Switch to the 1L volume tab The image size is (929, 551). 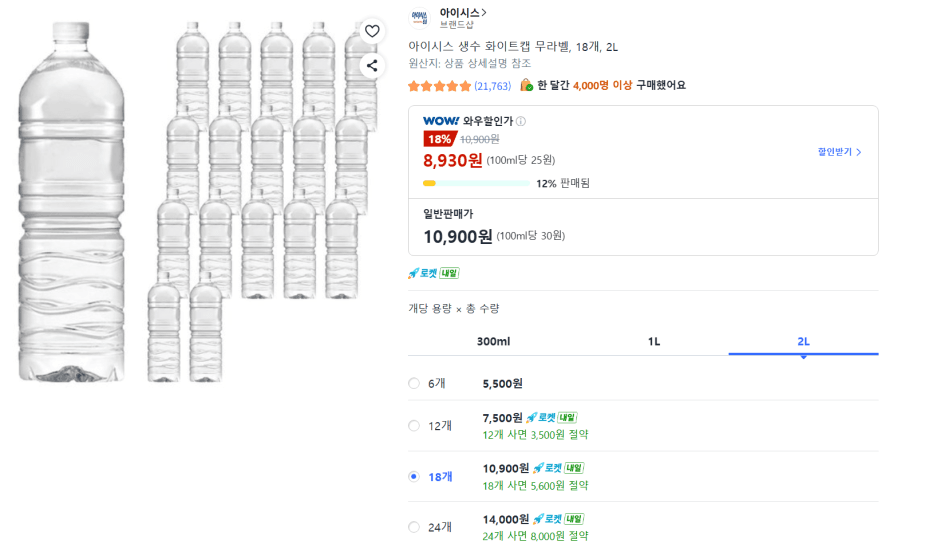click(653, 341)
